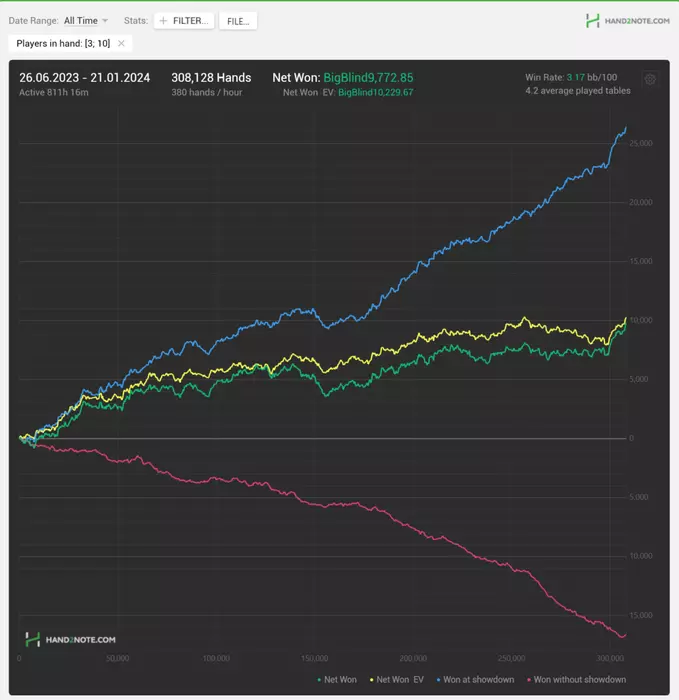Open the All Time date range dropdown
The image size is (679, 700).
tap(86, 21)
